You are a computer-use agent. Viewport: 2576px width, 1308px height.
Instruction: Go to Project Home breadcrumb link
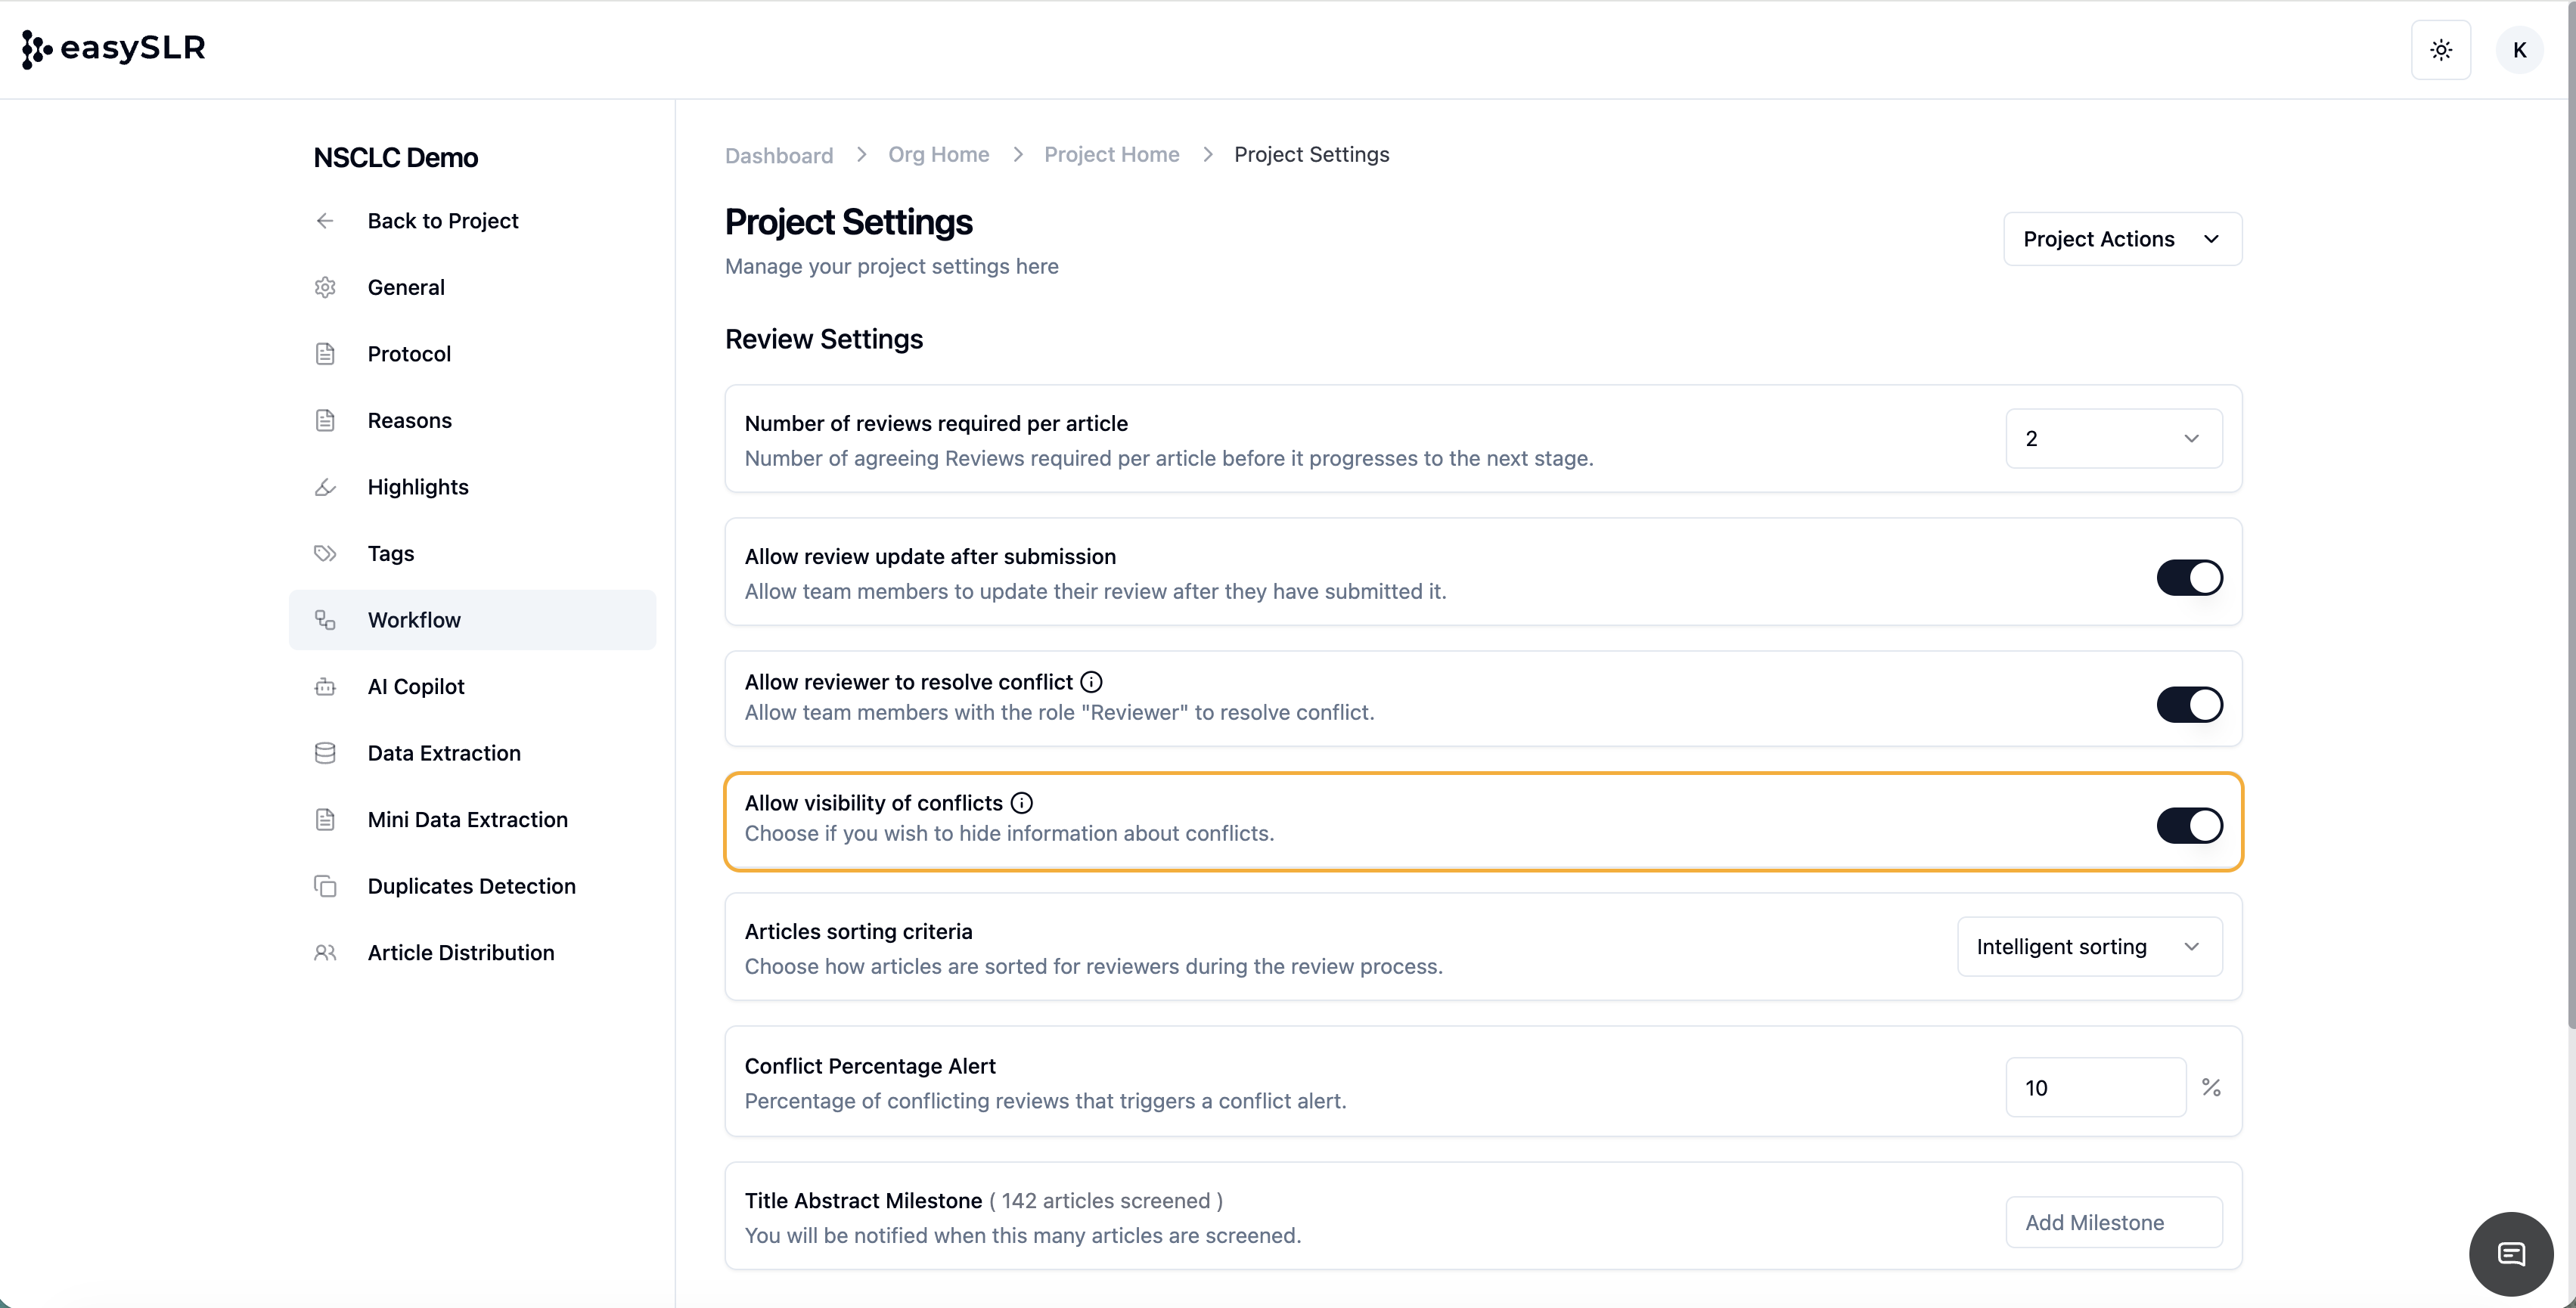(1111, 155)
